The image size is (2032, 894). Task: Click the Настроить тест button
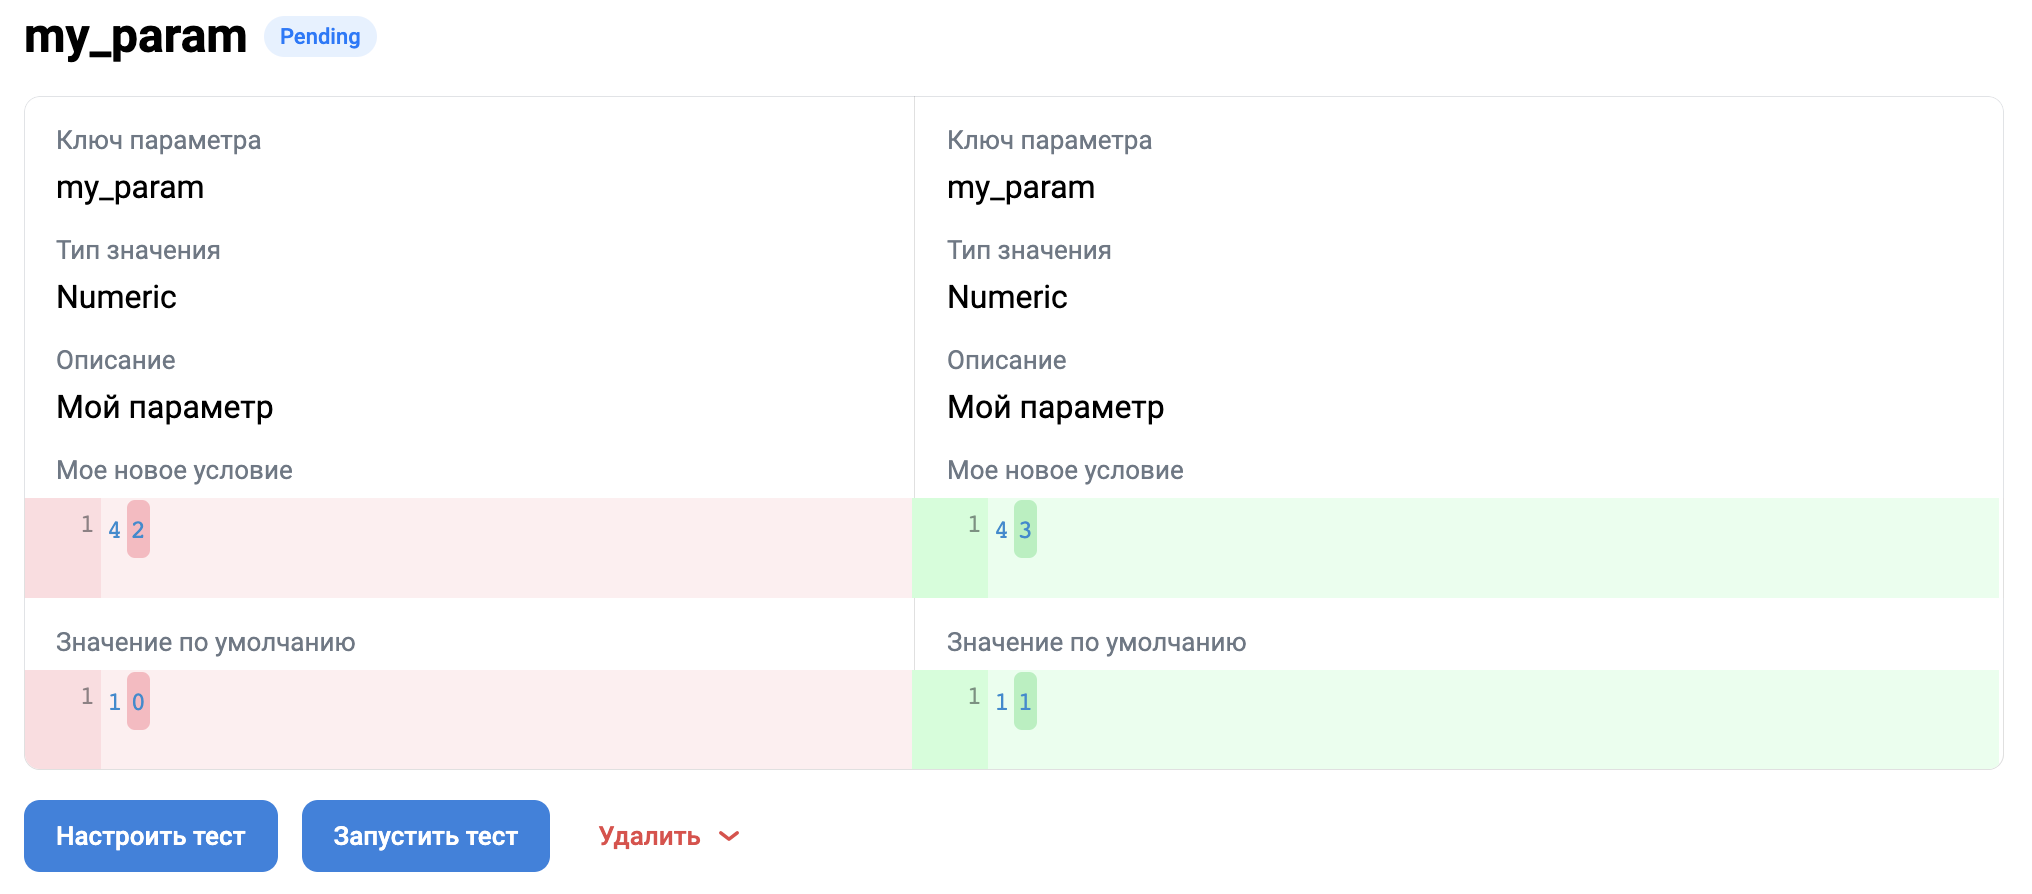[150, 836]
